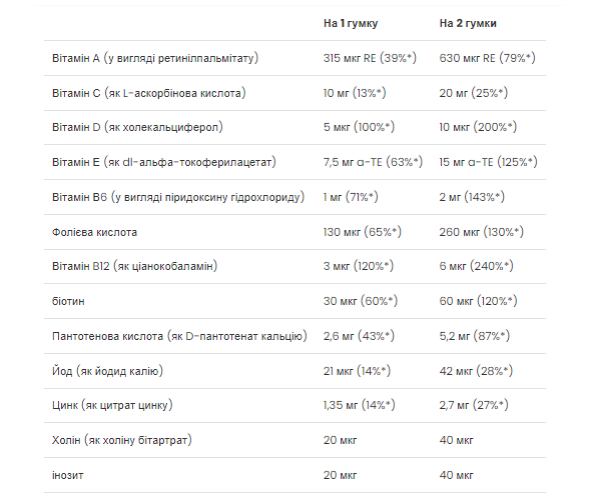Click the 10 мкг (200%*) value

[476, 128]
